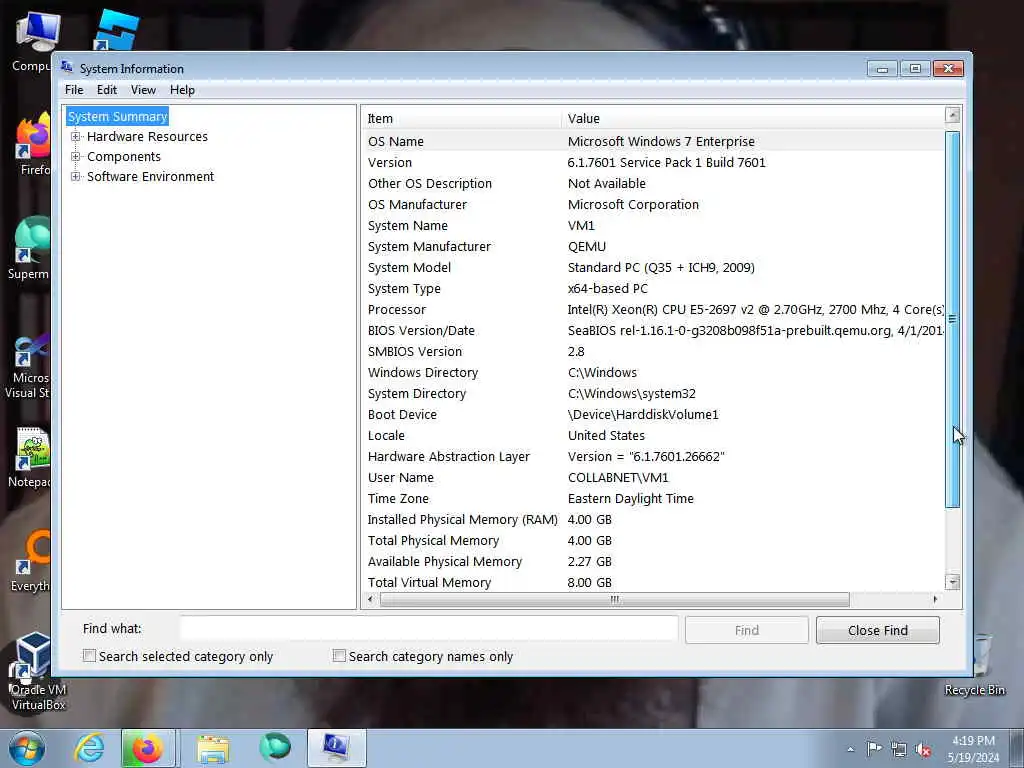Open Windows Explorer folder taskbar icon
1024x768 pixels.
213,749
